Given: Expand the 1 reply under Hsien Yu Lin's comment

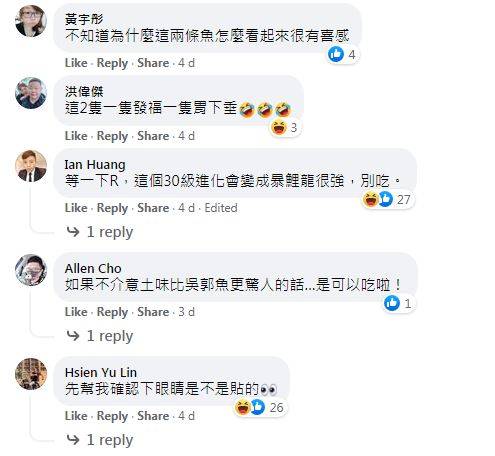Looking at the screenshot, I should click(x=100, y=440).
